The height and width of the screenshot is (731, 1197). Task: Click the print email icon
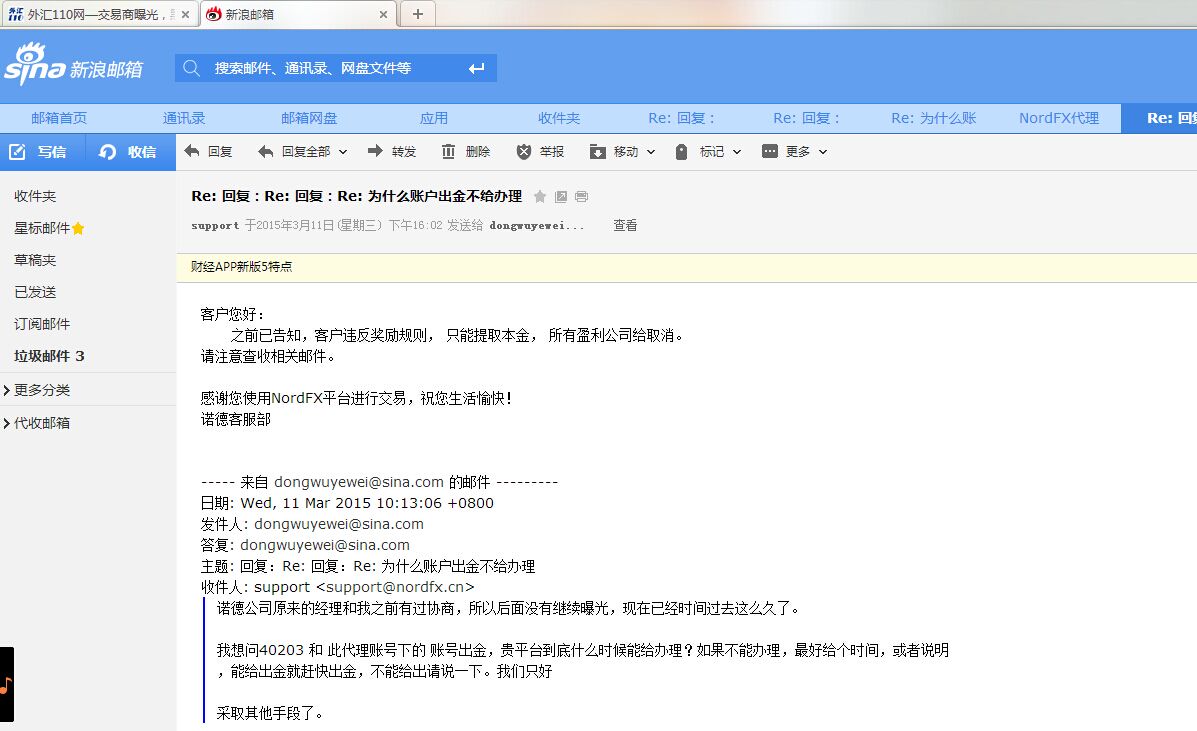(582, 197)
